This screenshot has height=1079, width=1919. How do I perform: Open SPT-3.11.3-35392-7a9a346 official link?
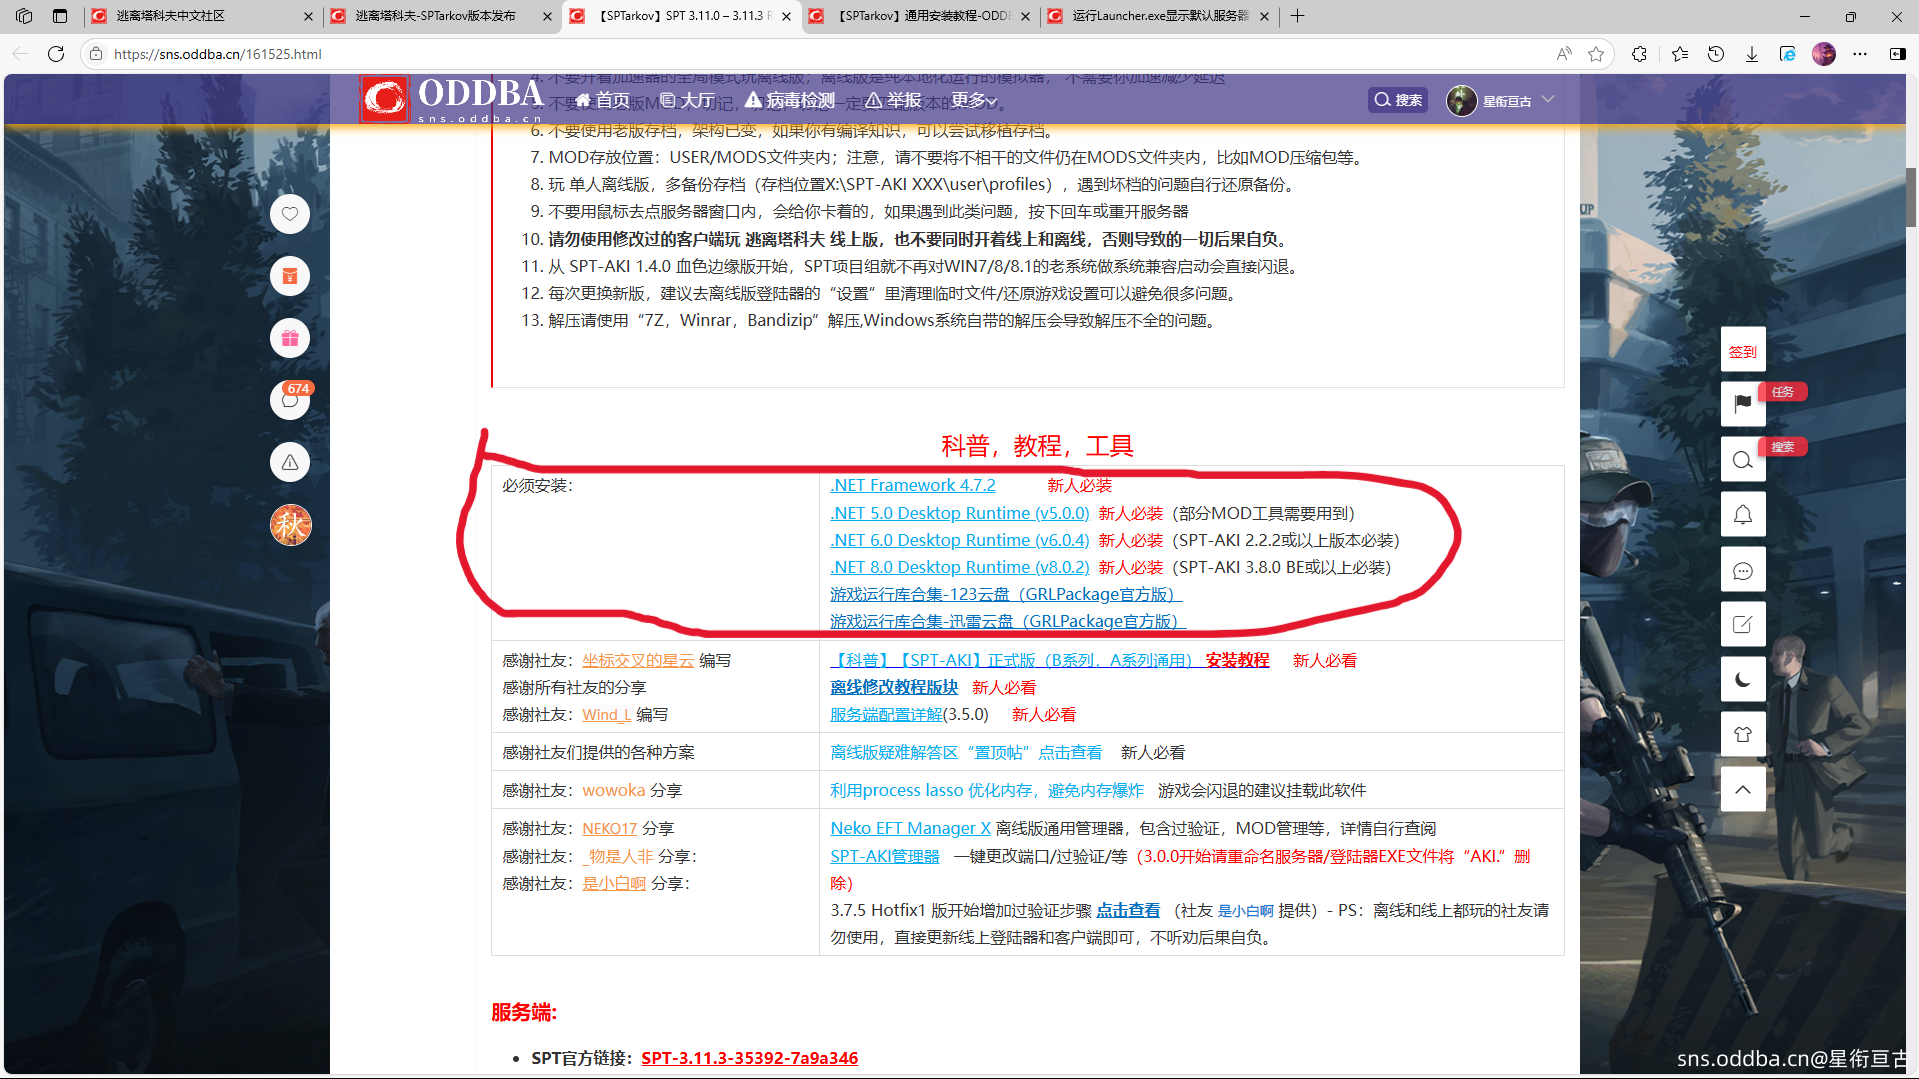tap(749, 1058)
